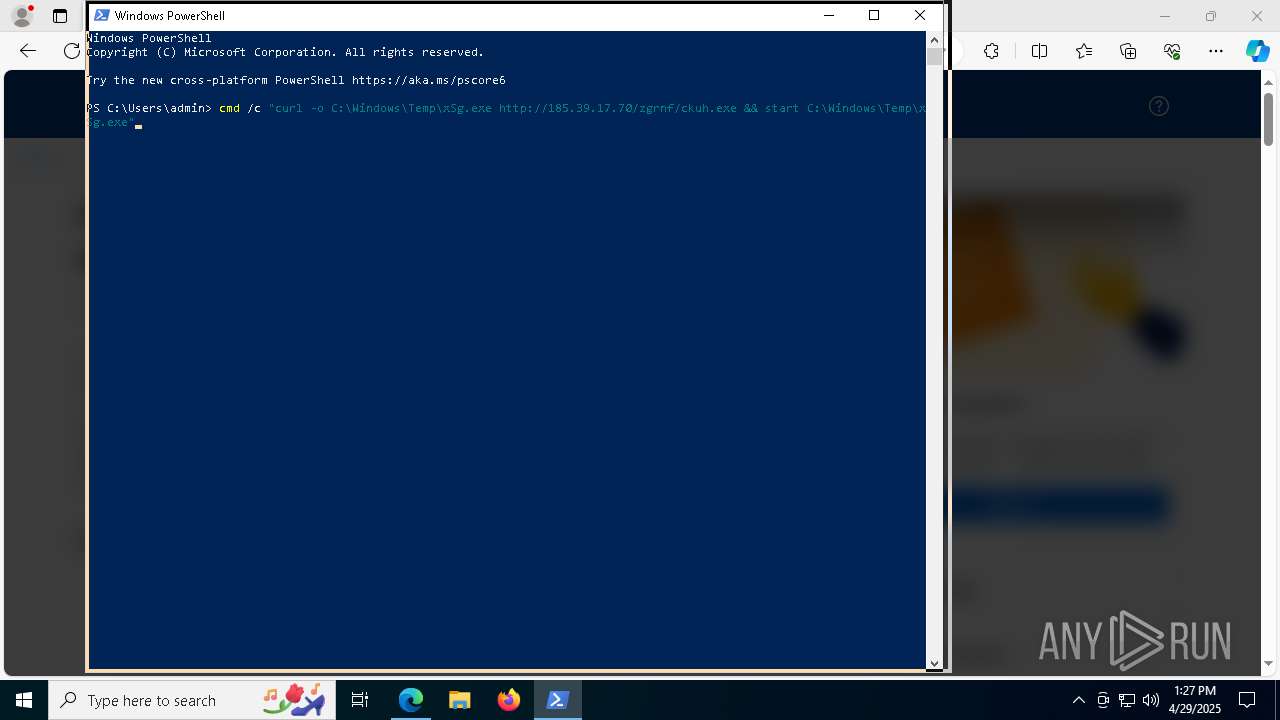Open Edge Settings and more menu

coord(1216,51)
